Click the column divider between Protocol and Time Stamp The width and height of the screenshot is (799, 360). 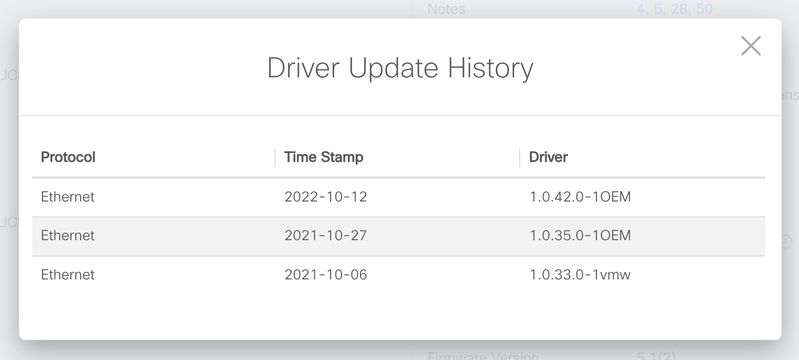tap(275, 158)
